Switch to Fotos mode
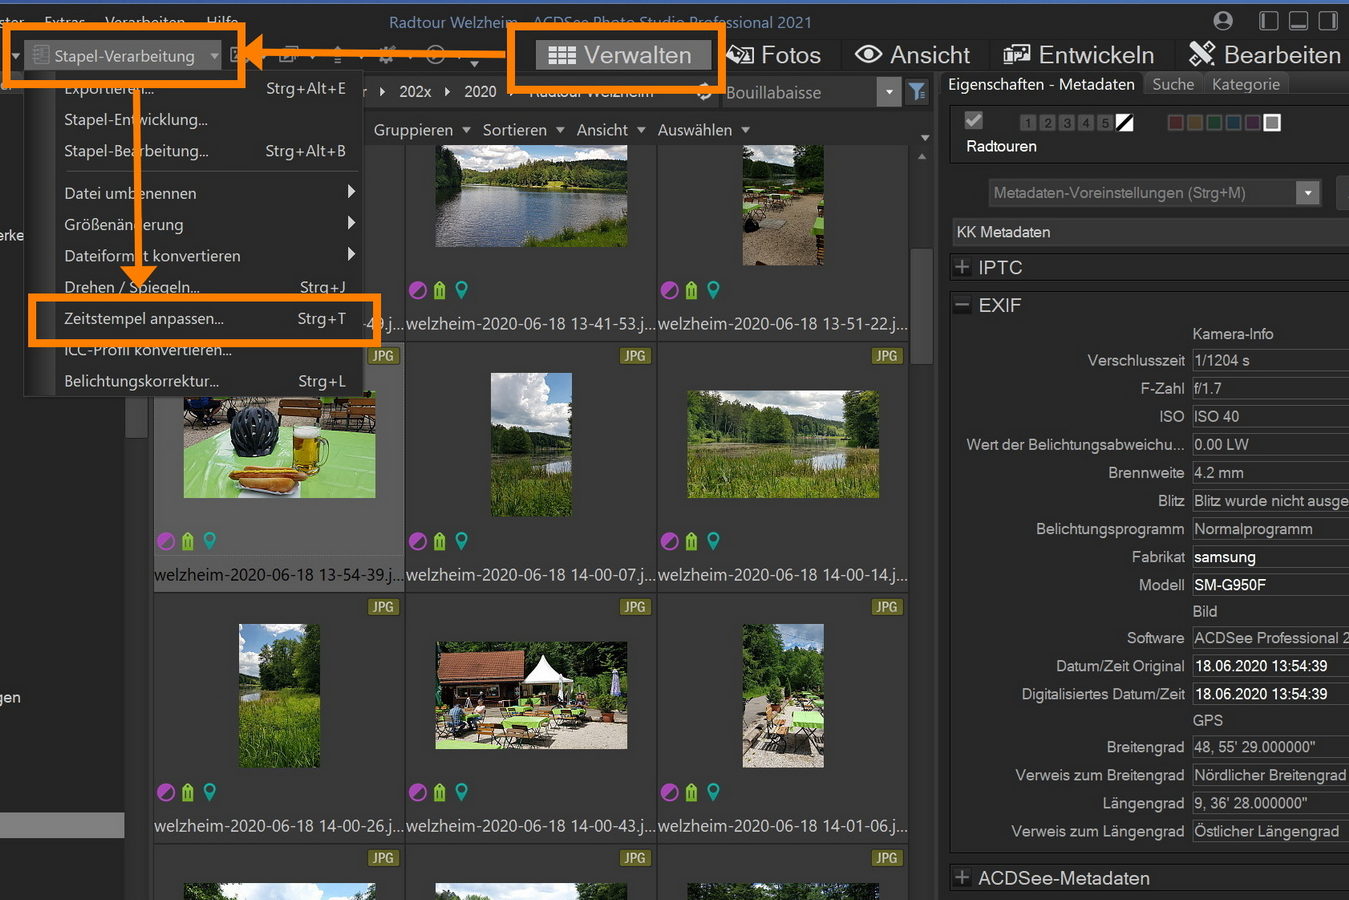 [775, 55]
